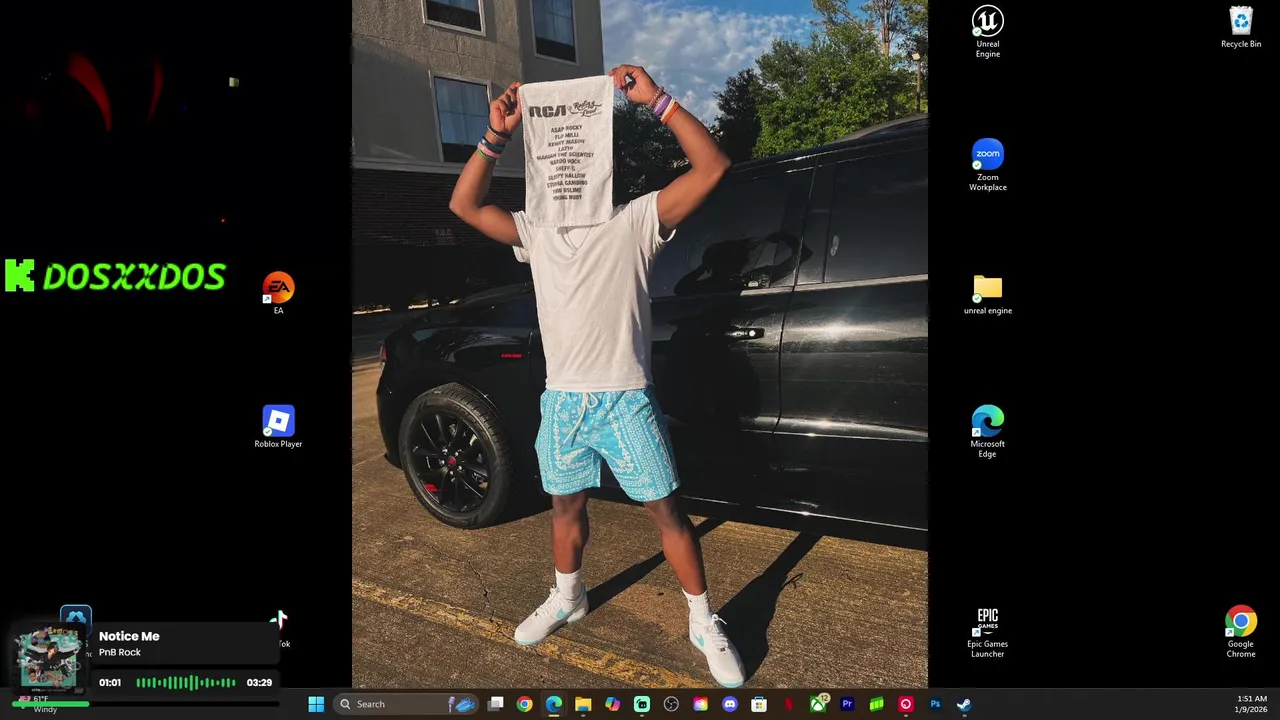Open Microsoft Copilot from the taskbar
Image resolution: width=1280 pixels, height=720 pixels.
[612, 704]
